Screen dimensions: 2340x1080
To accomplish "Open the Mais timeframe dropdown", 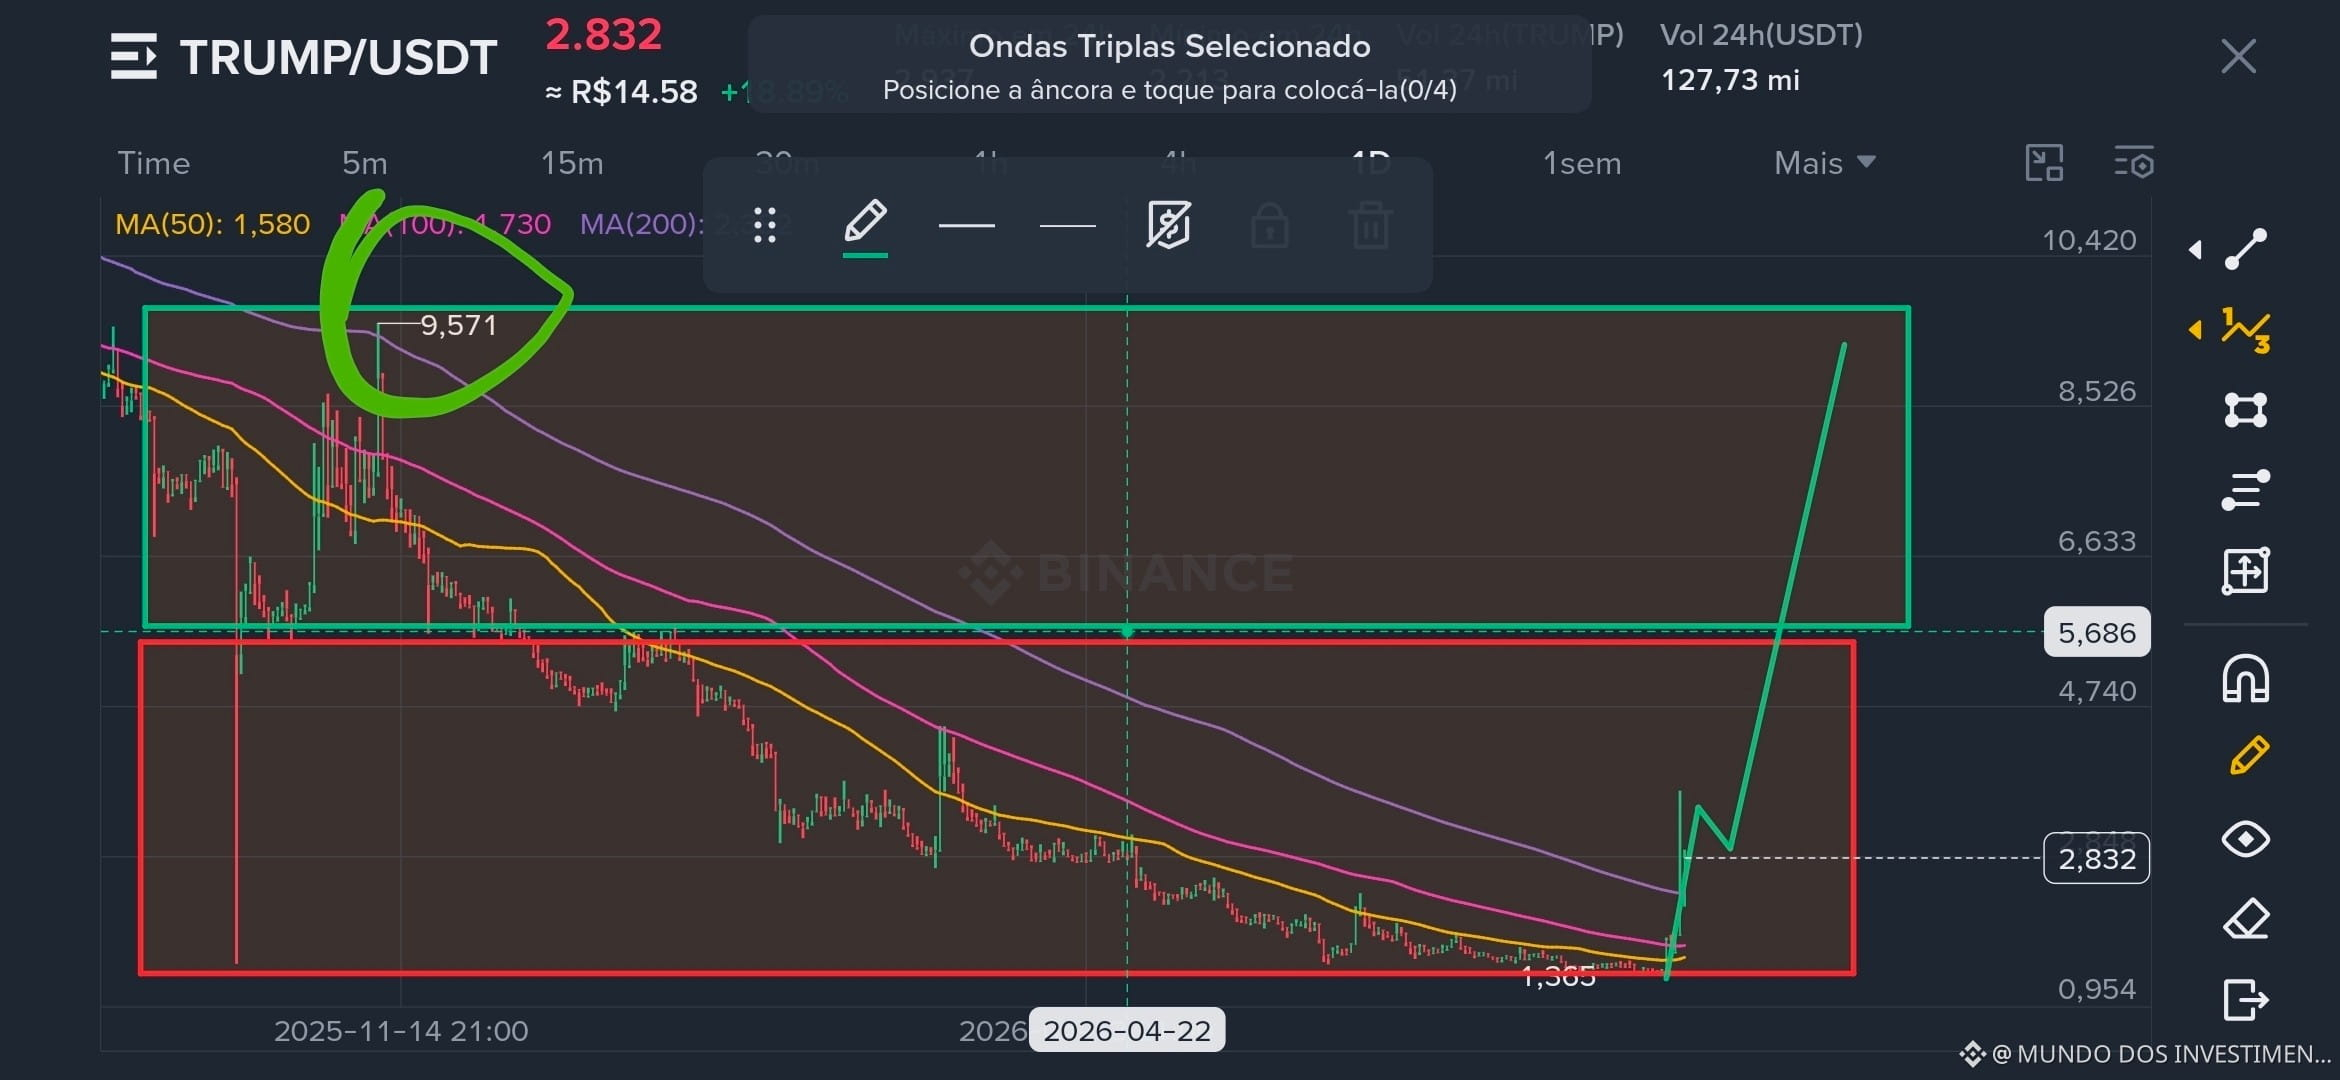I will 1824,163.
